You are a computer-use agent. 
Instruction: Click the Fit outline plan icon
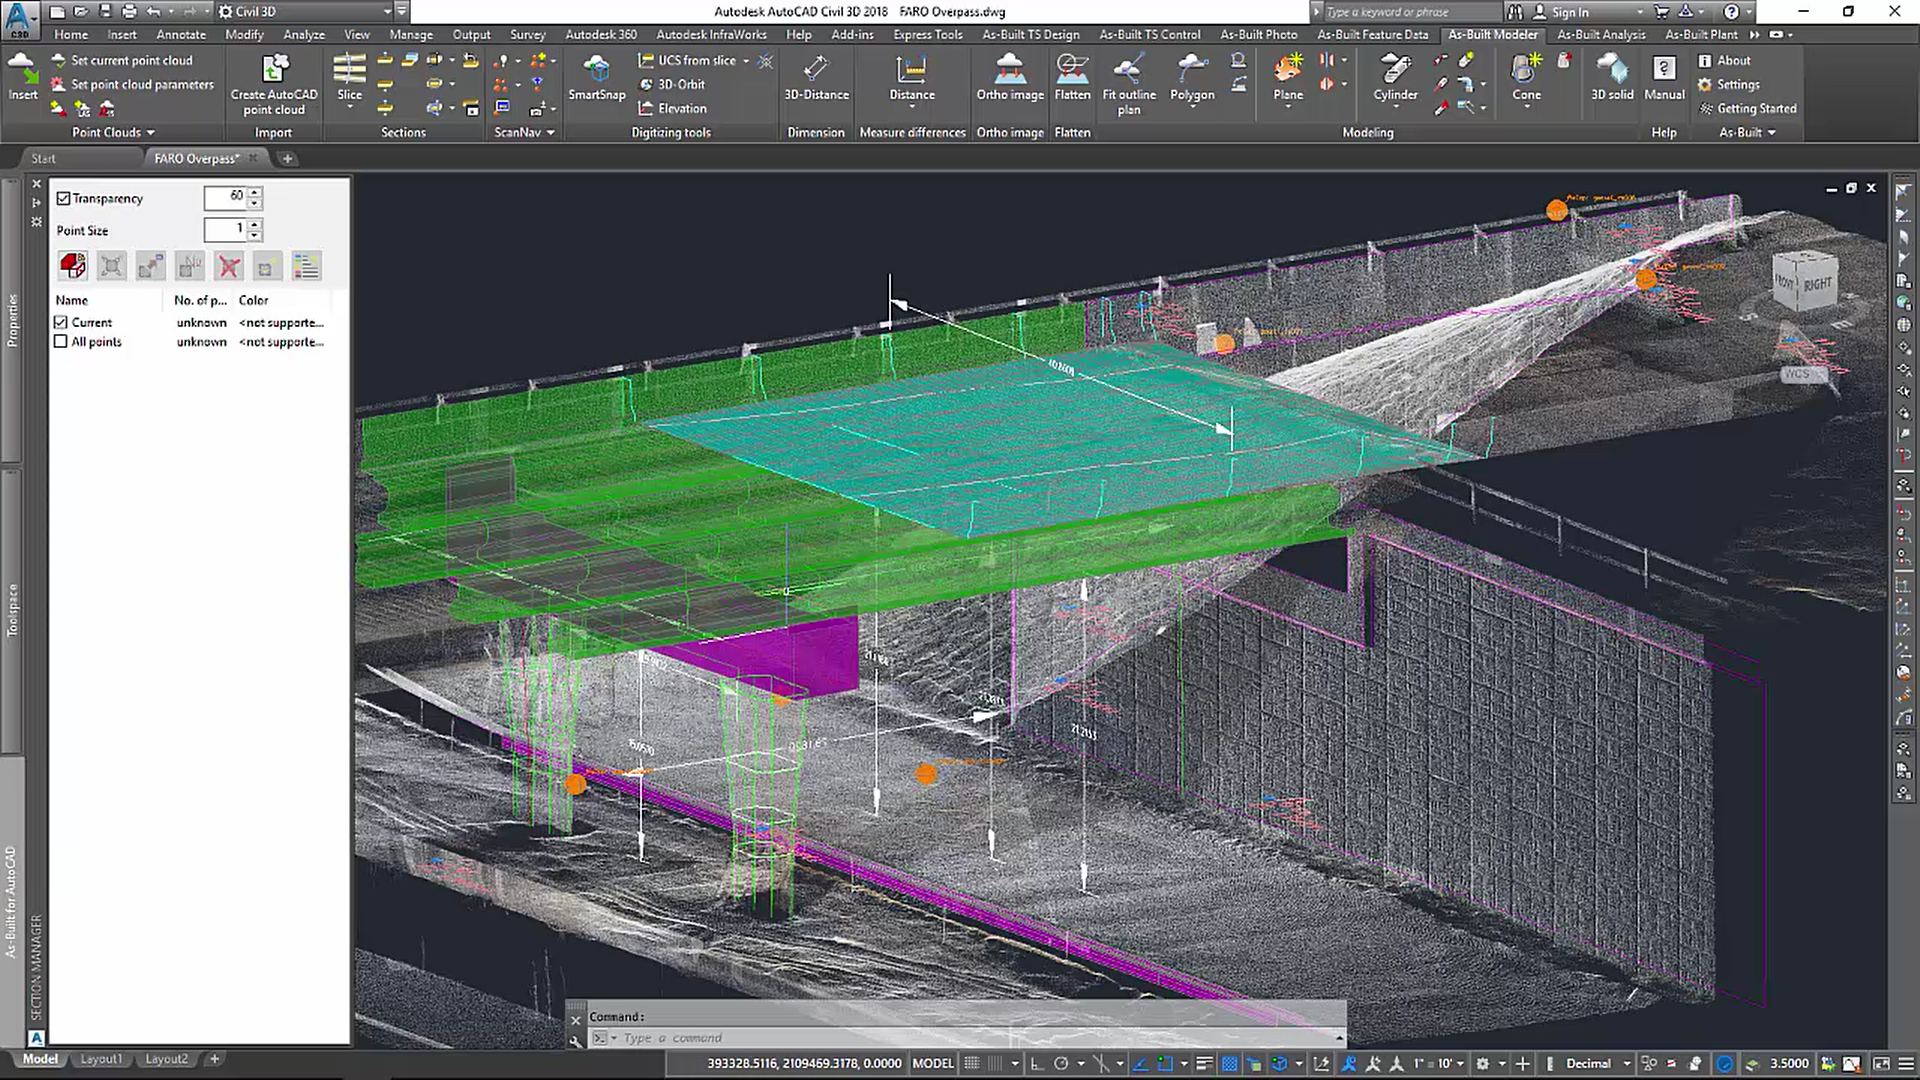pyautogui.click(x=1128, y=70)
